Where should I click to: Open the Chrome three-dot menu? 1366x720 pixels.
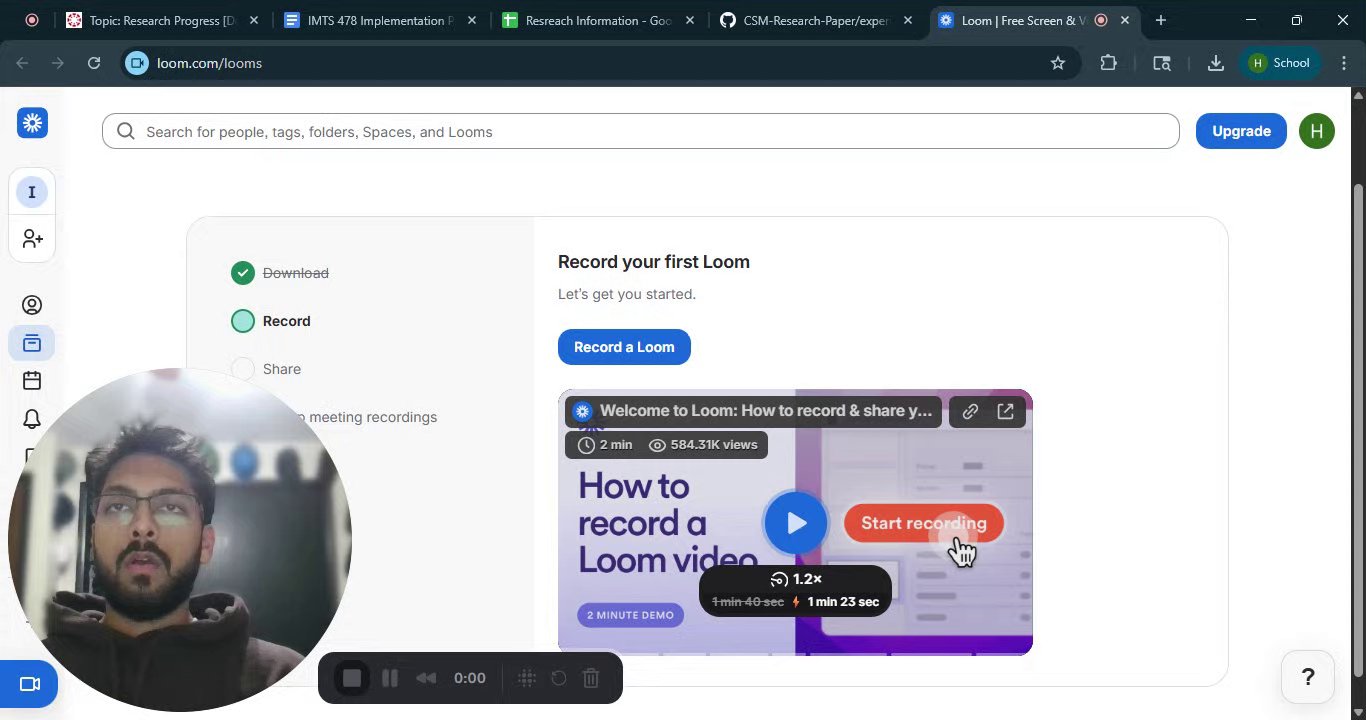pos(1344,63)
